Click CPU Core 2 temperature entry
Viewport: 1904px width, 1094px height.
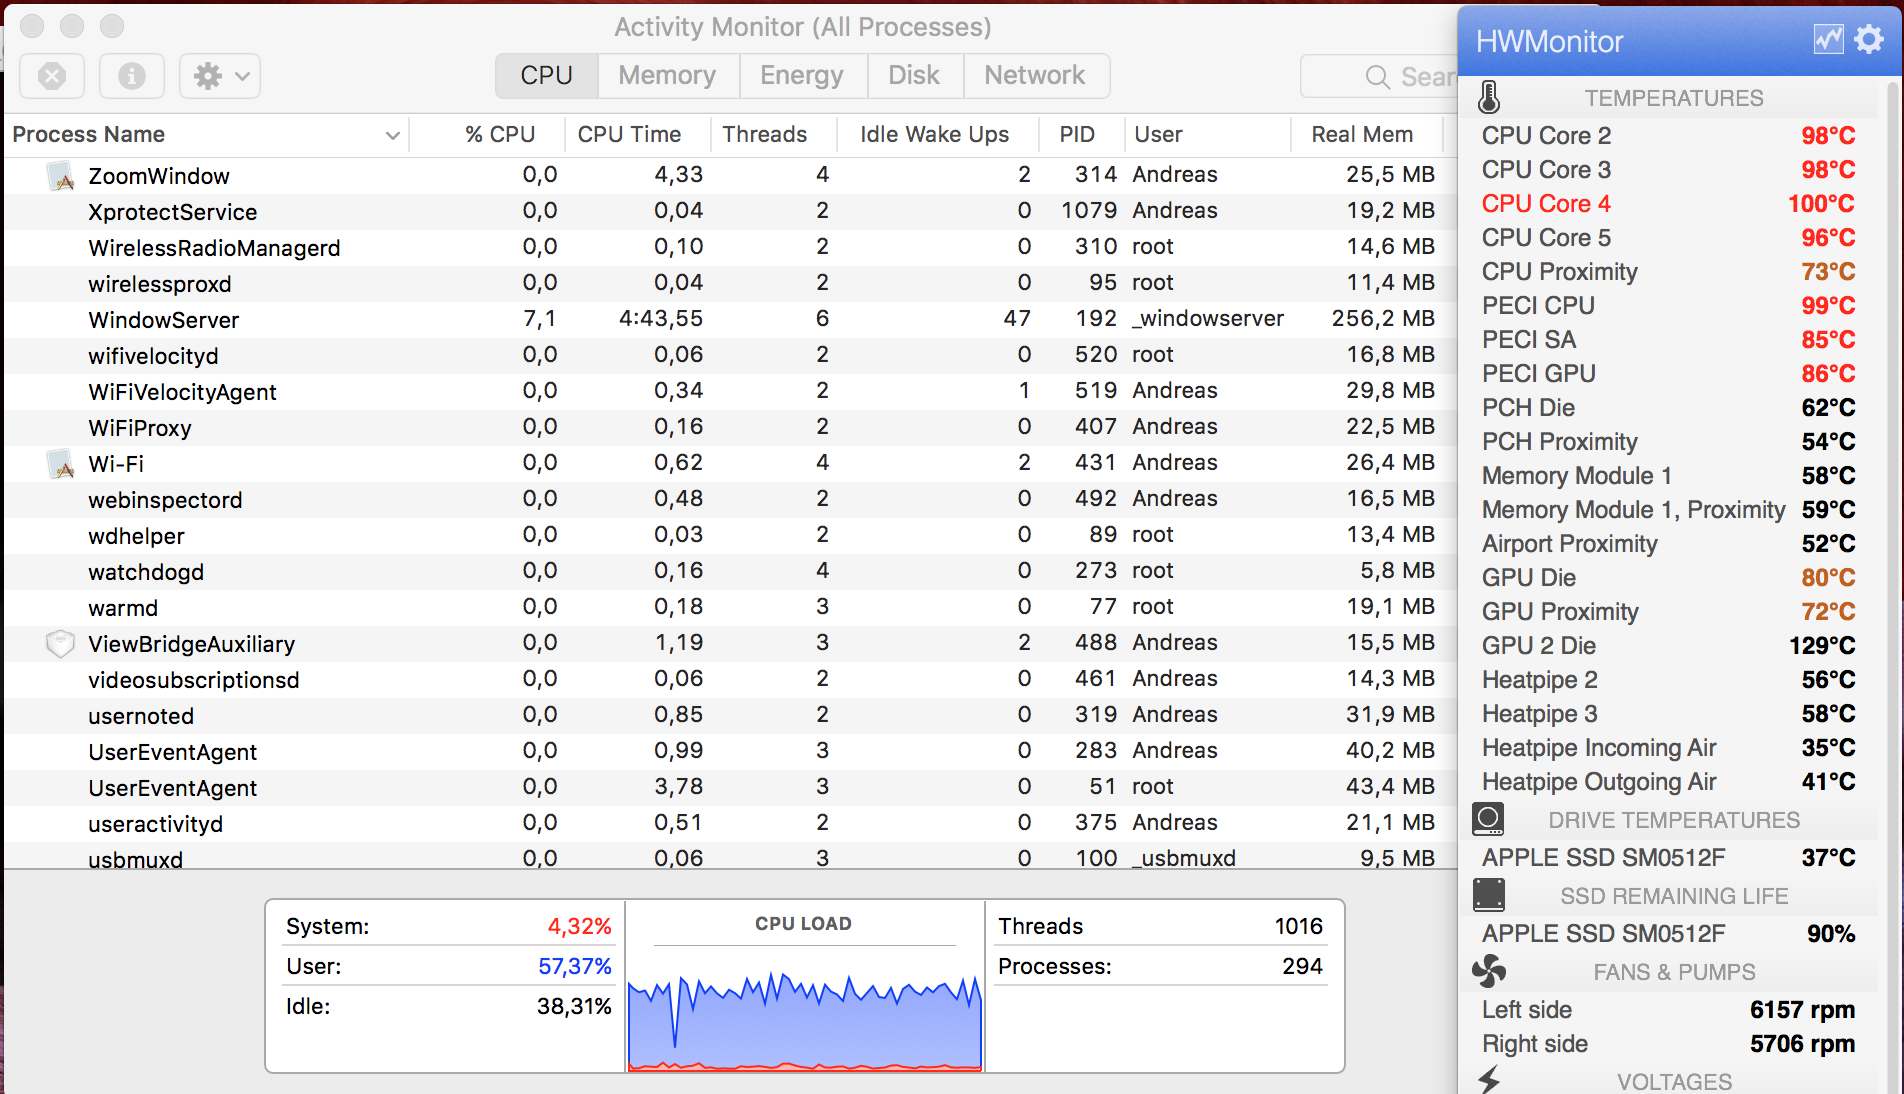pyautogui.click(x=1668, y=136)
